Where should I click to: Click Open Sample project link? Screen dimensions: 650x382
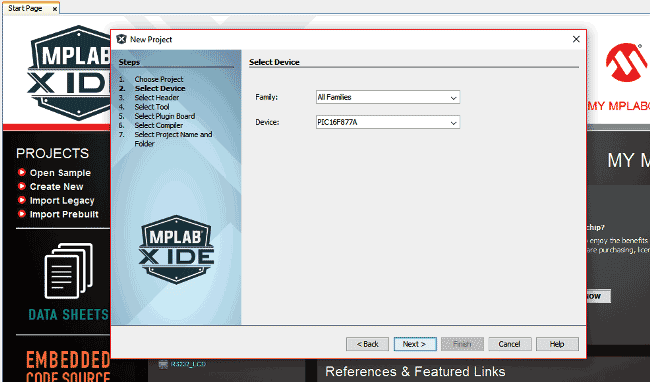coord(60,173)
